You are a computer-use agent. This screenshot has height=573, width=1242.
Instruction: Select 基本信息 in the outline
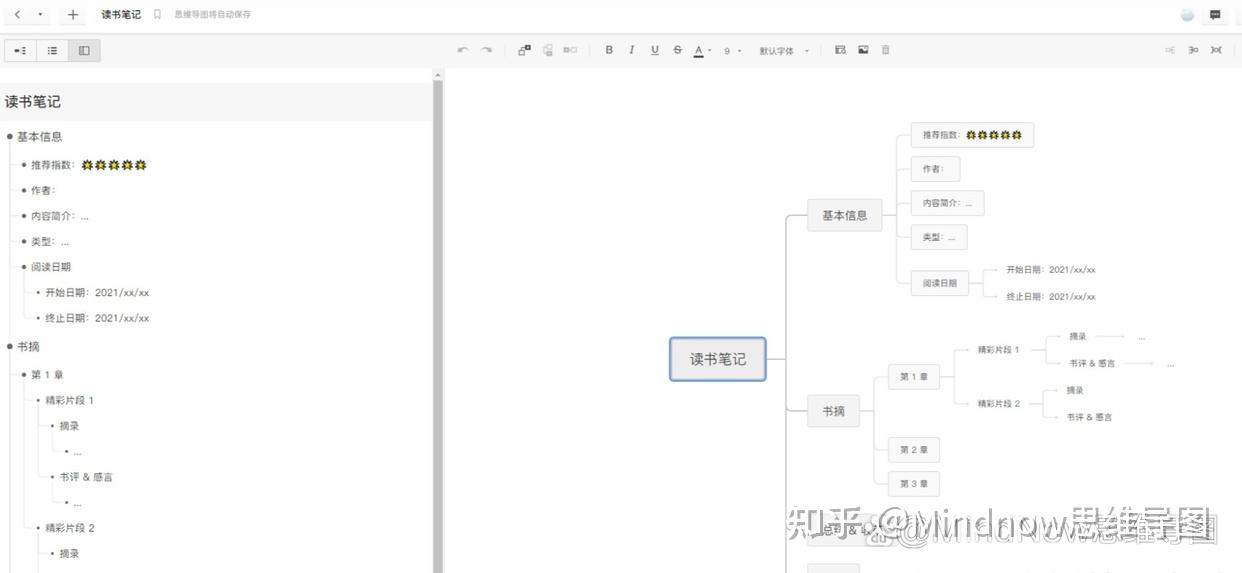pyautogui.click(x=39, y=136)
